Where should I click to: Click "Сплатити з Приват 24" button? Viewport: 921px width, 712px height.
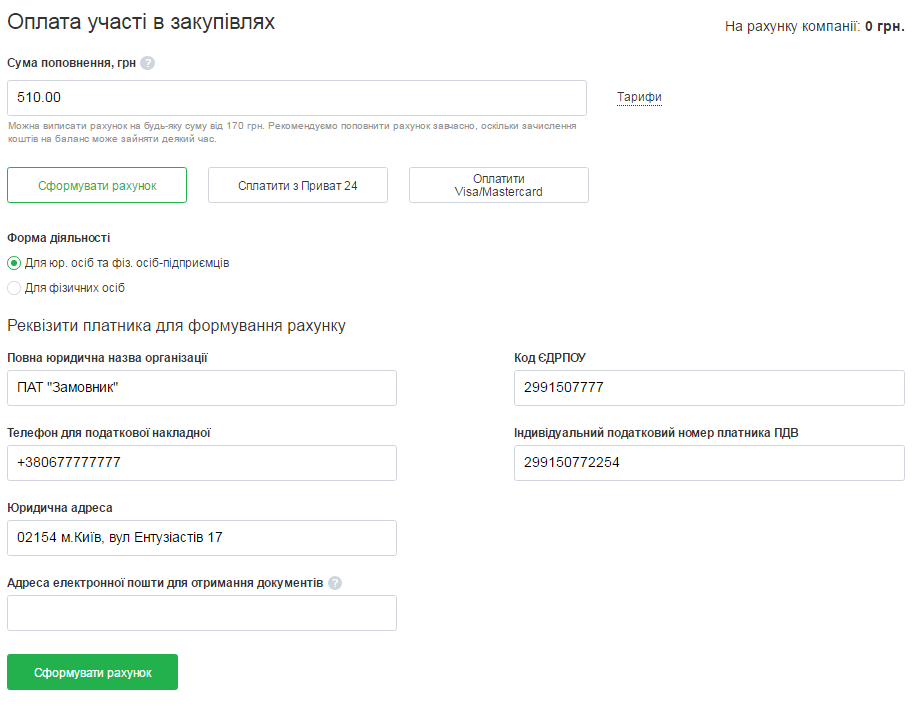(298, 185)
